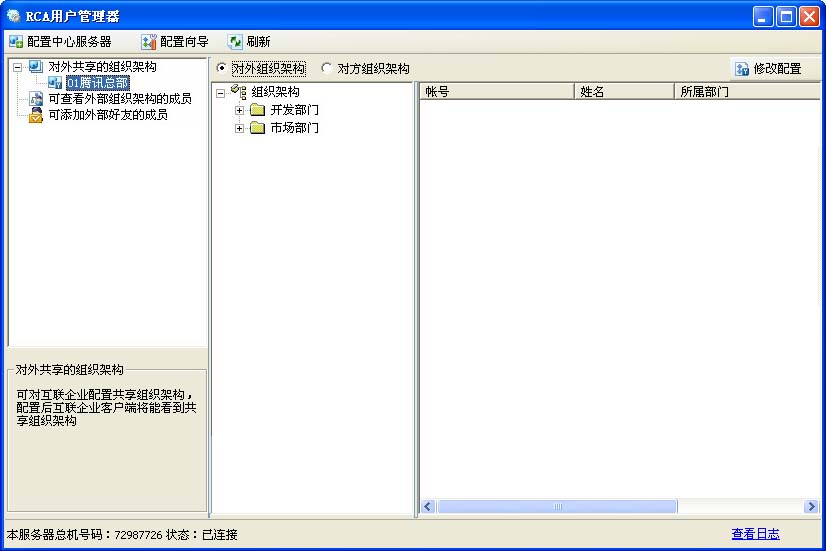Click the 配置向导 wizard icon
Screen dimensions: 826x551
[x=149, y=42]
